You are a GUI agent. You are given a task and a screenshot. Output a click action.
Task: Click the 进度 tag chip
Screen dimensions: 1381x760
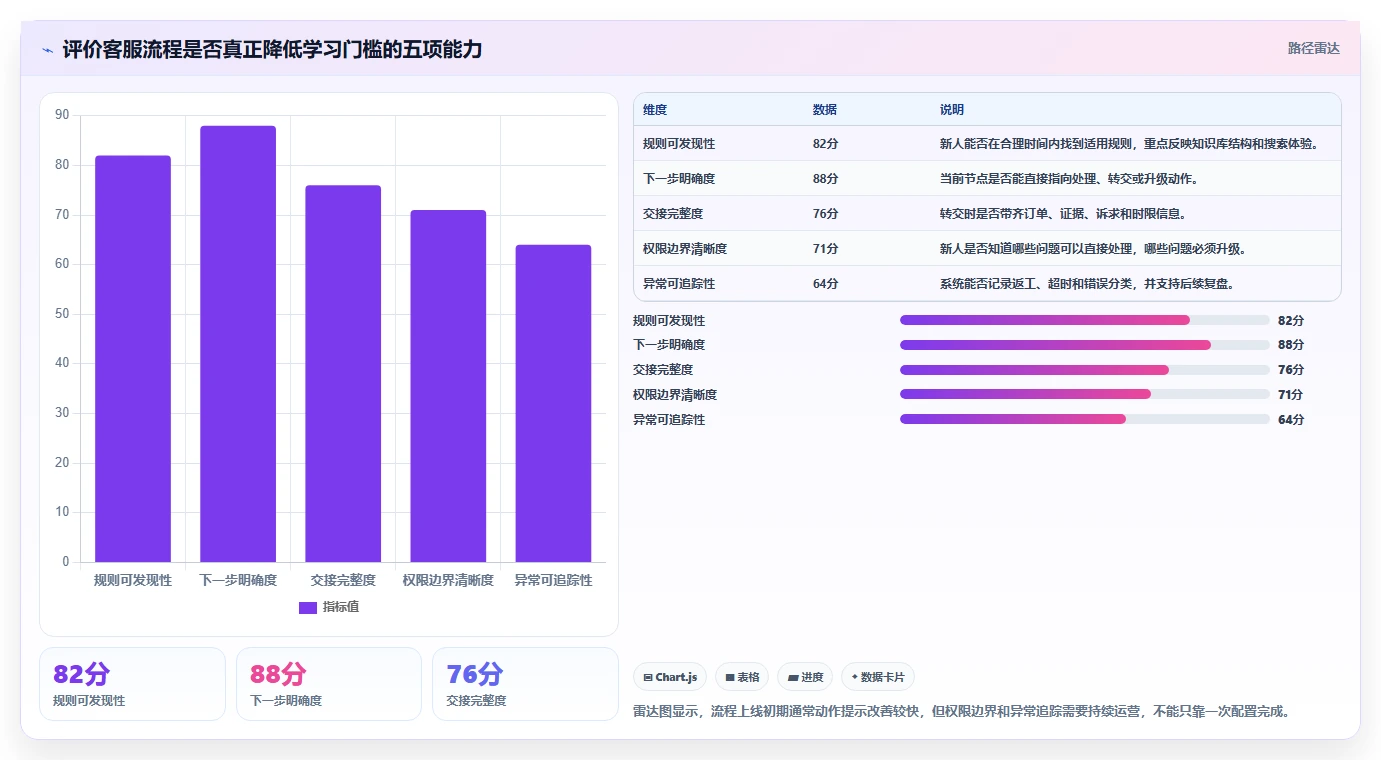click(805, 677)
